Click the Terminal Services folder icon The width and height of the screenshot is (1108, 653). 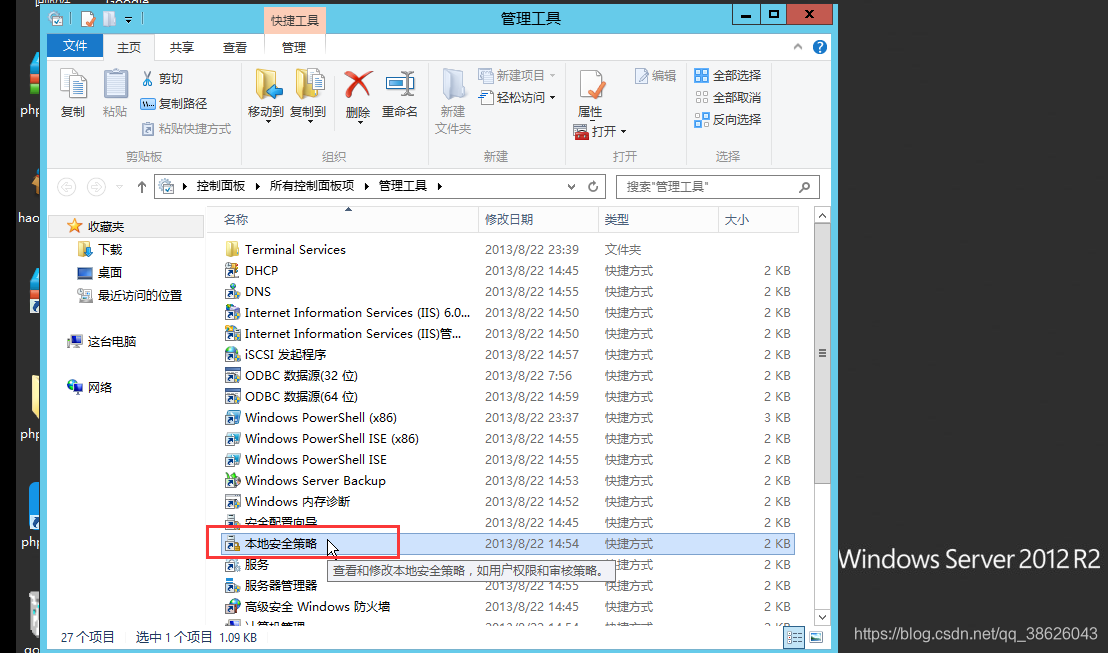pyautogui.click(x=232, y=249)
